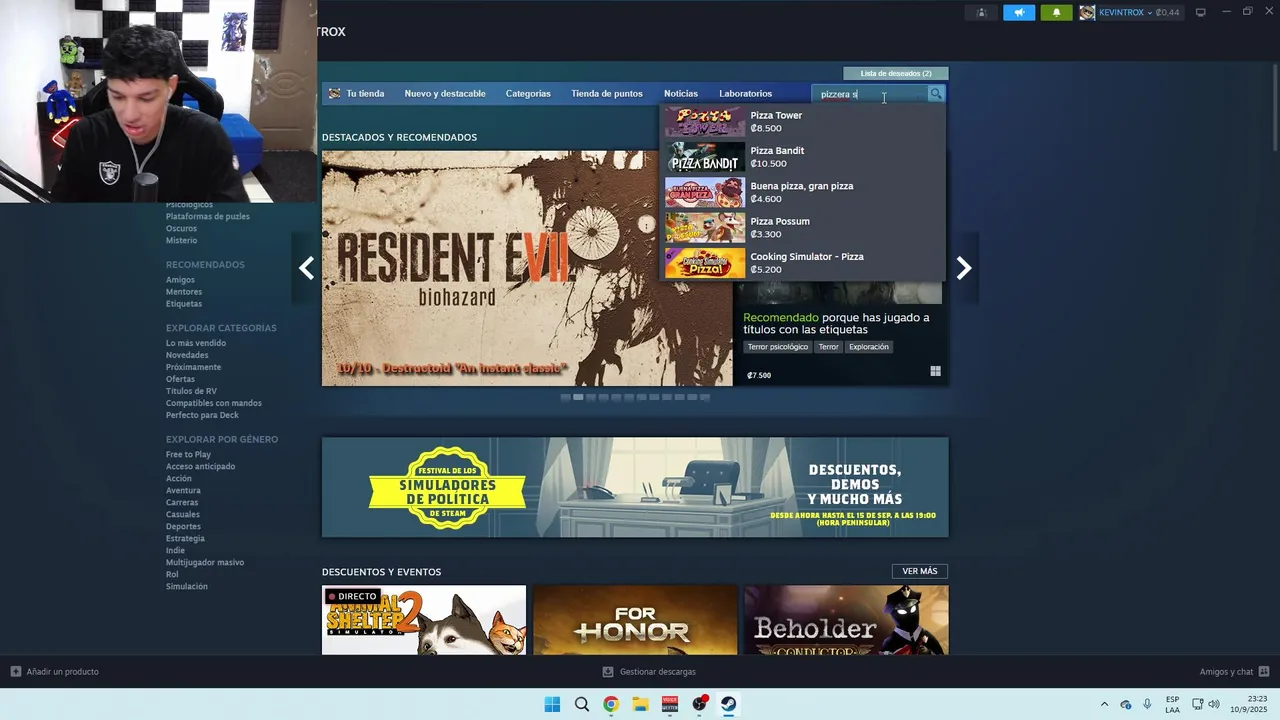Open the cloud sync tray icon

[x=1126, y=704]
